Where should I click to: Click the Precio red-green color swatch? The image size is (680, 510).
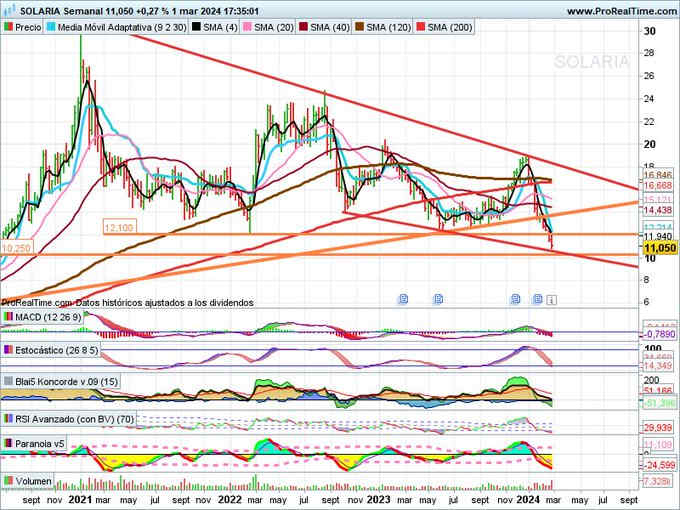click(8, 27)
